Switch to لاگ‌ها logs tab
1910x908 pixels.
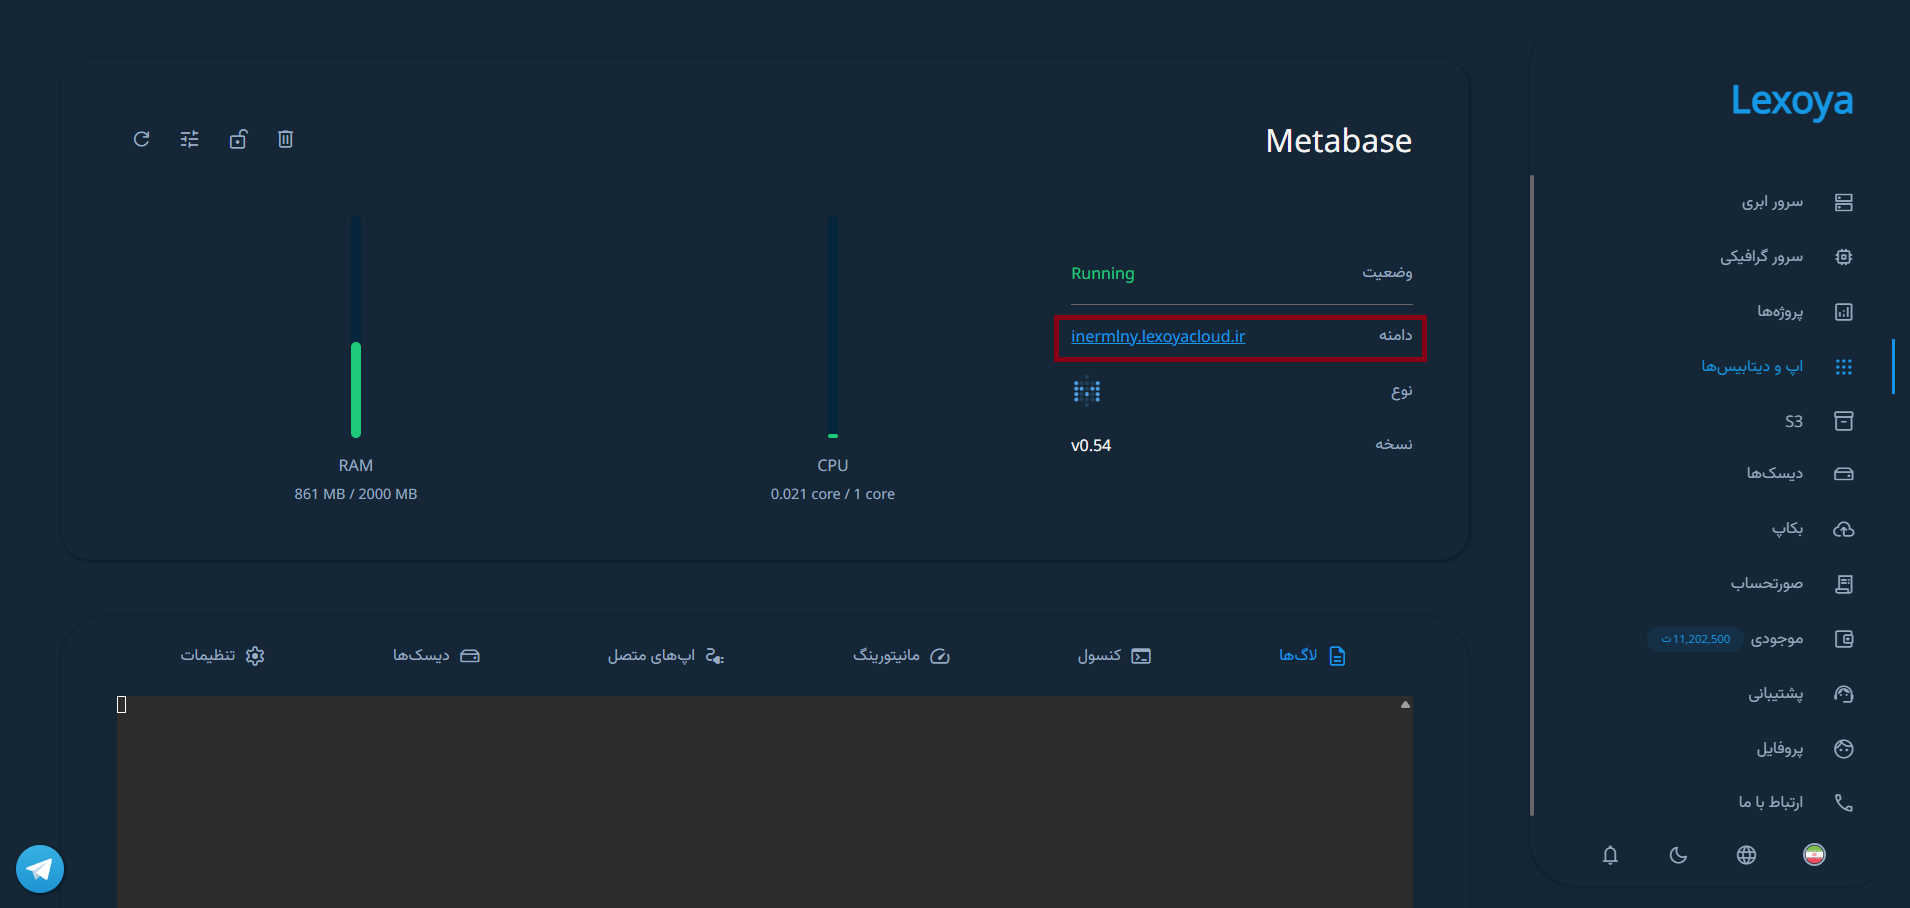[x=1312, y=656]
